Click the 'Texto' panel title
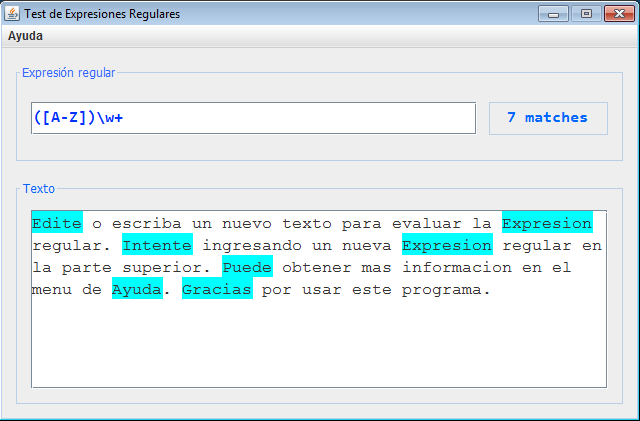 [x=39, y=189]
